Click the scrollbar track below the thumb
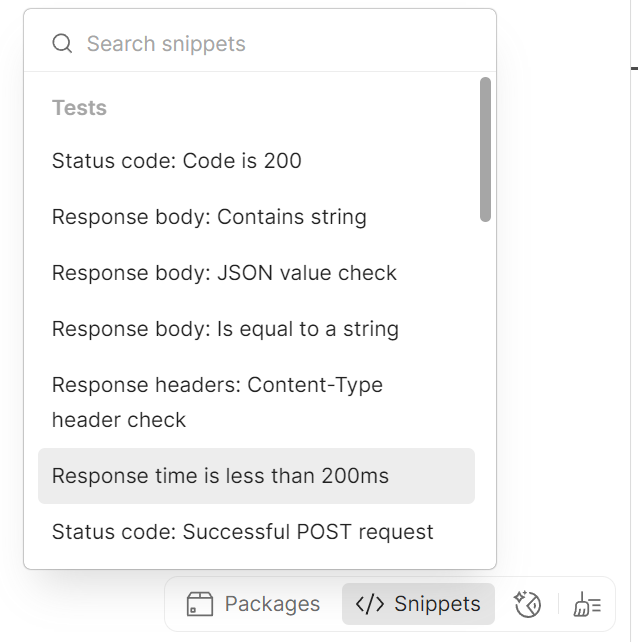This screenshot has height=642, width=638. pyautogui.click(x=485, y=400)
